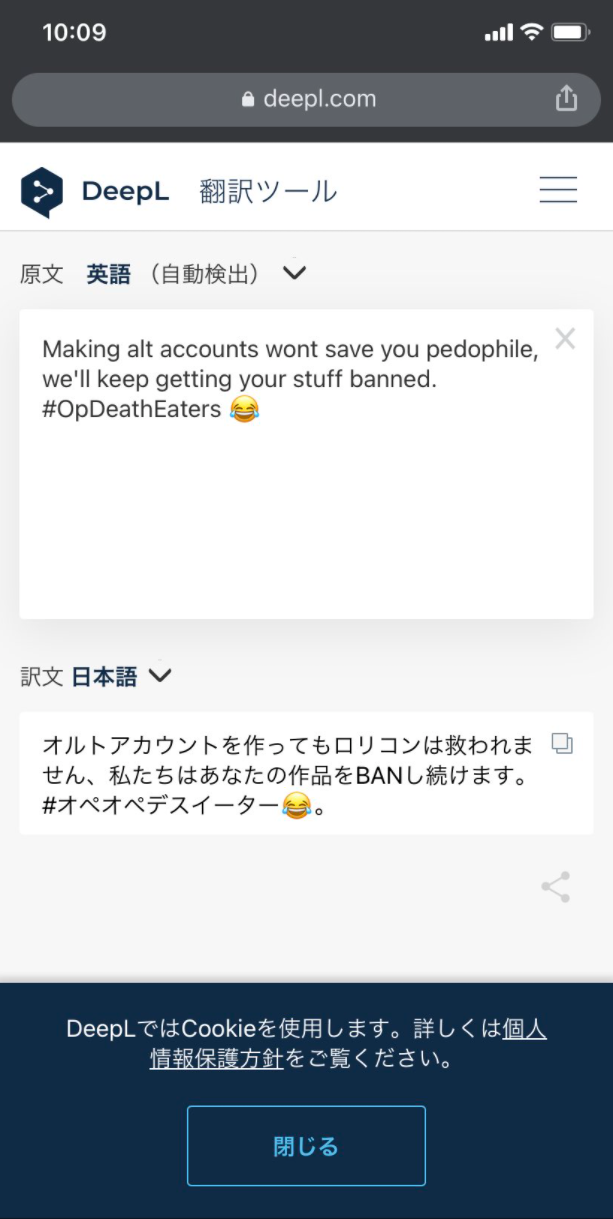Image resolution: width=613 pixels, height=1219 pixels.
Task: Tap the battery icon in status bar
Action: click(571, 33)
